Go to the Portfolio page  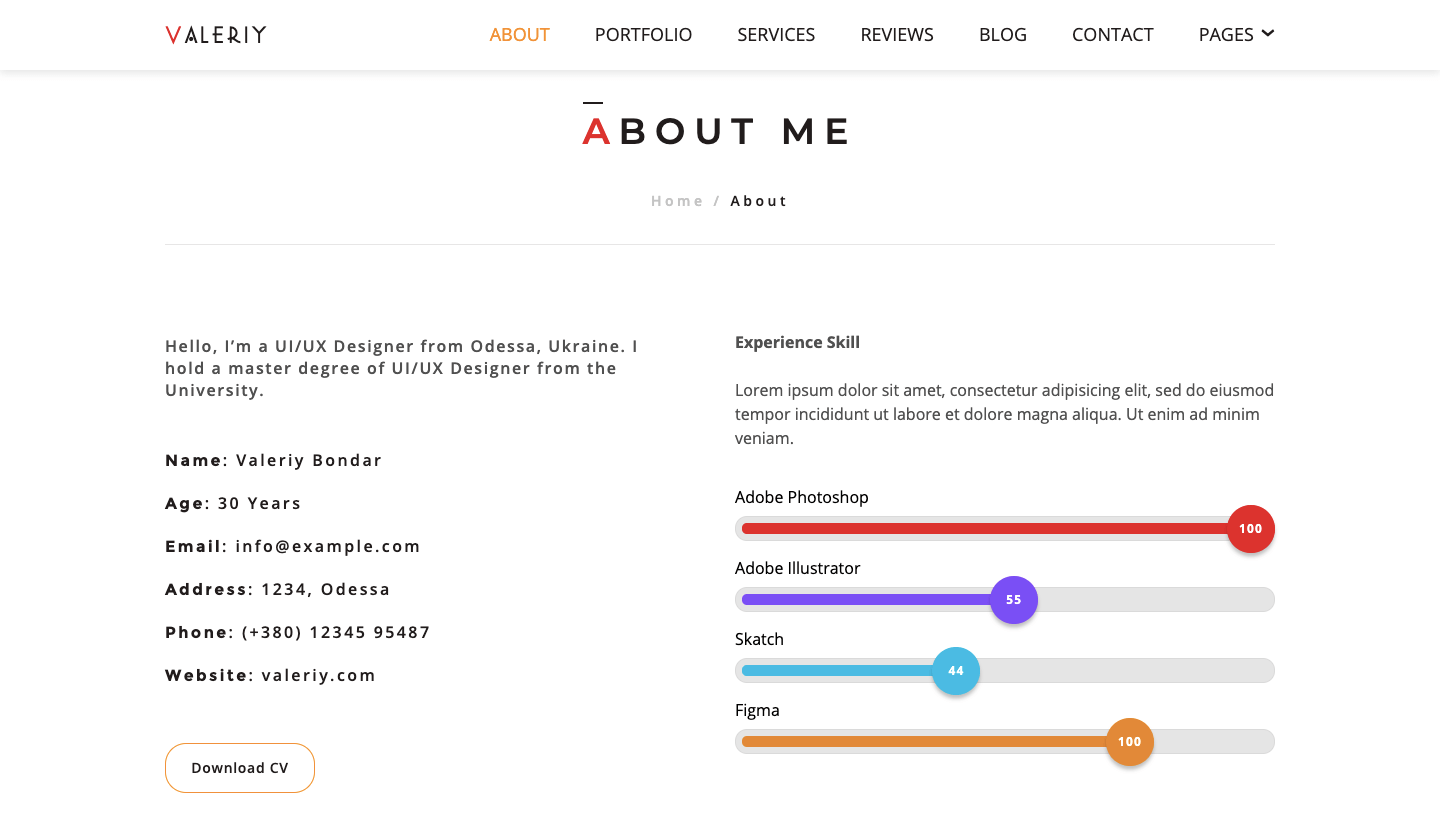pyautogui.click(x=643, y=35)
